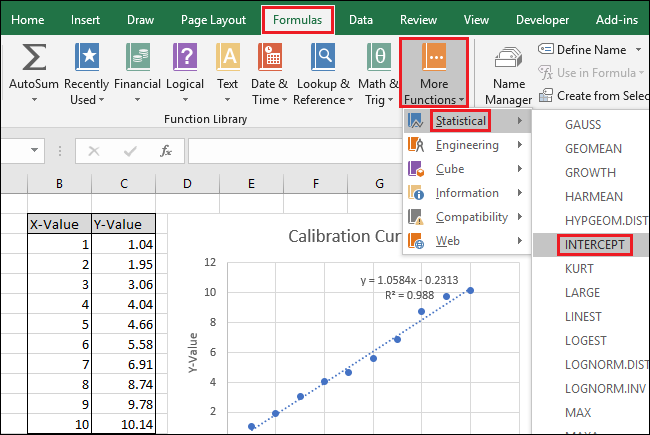Open Date & Time functions
The width and height of the screenshot is (650, 435).
pyautogui.click(x=269, y=59)
